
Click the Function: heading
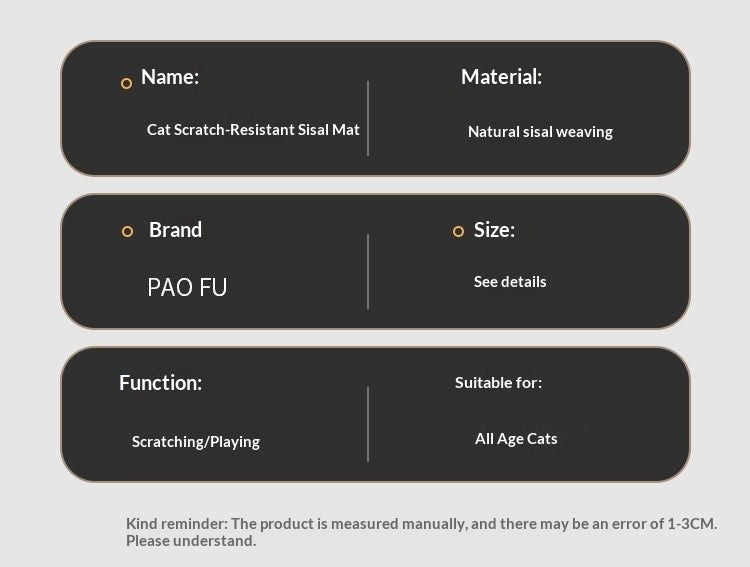click(x=161, y=383)
